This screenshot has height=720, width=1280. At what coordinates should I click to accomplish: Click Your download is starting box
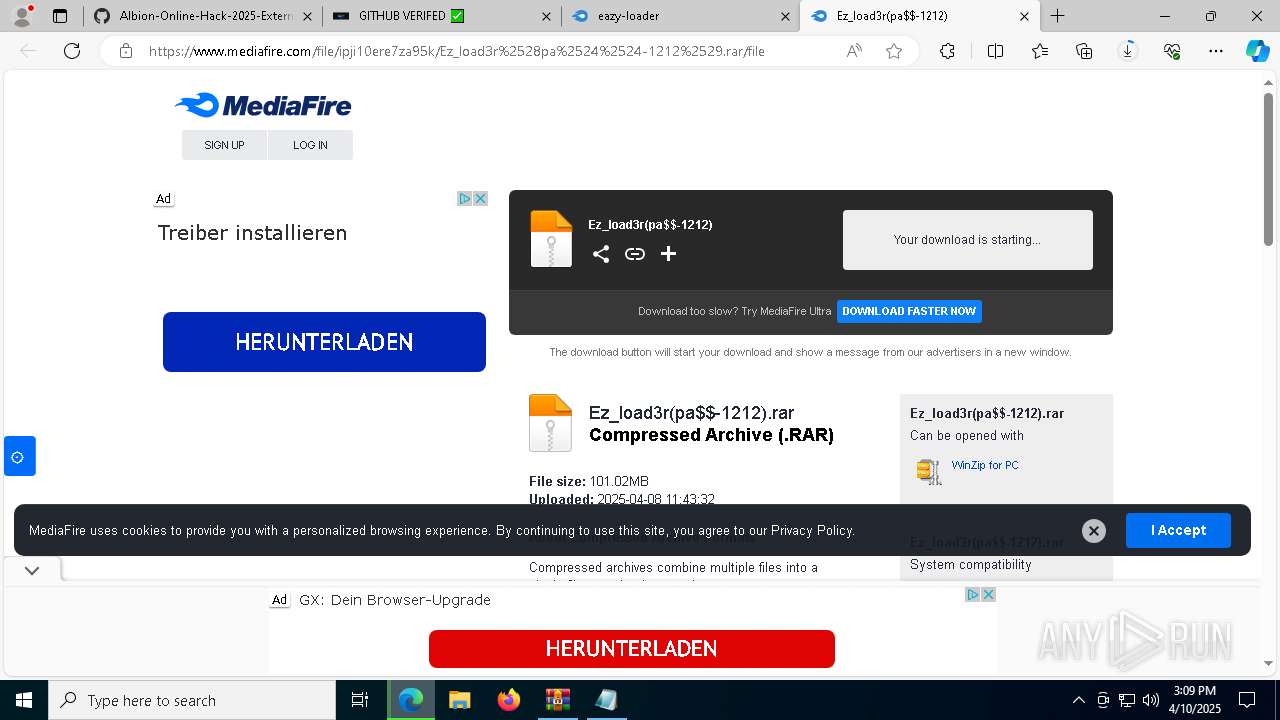pyautogui.click(x=968, y=240)
